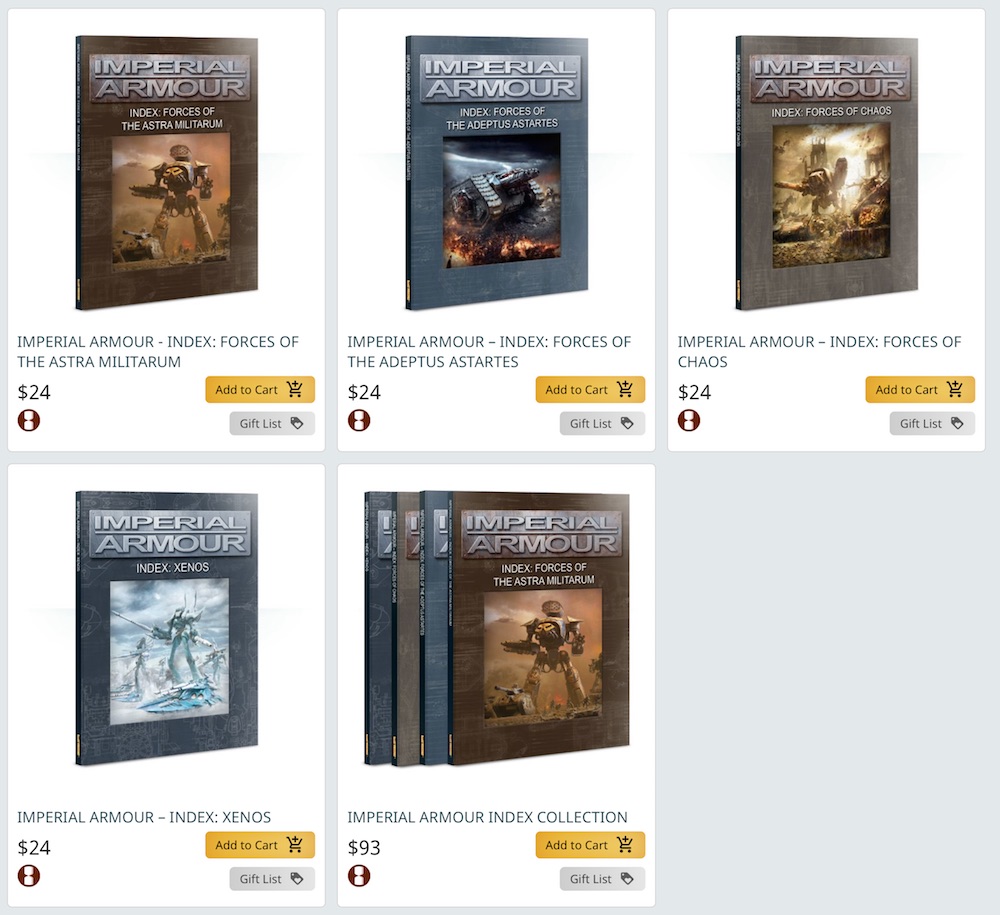The width and height of the screenshot is (1000, 915).
Task: Add Forces of Chaos book to cart
Action: click(920, 390)
